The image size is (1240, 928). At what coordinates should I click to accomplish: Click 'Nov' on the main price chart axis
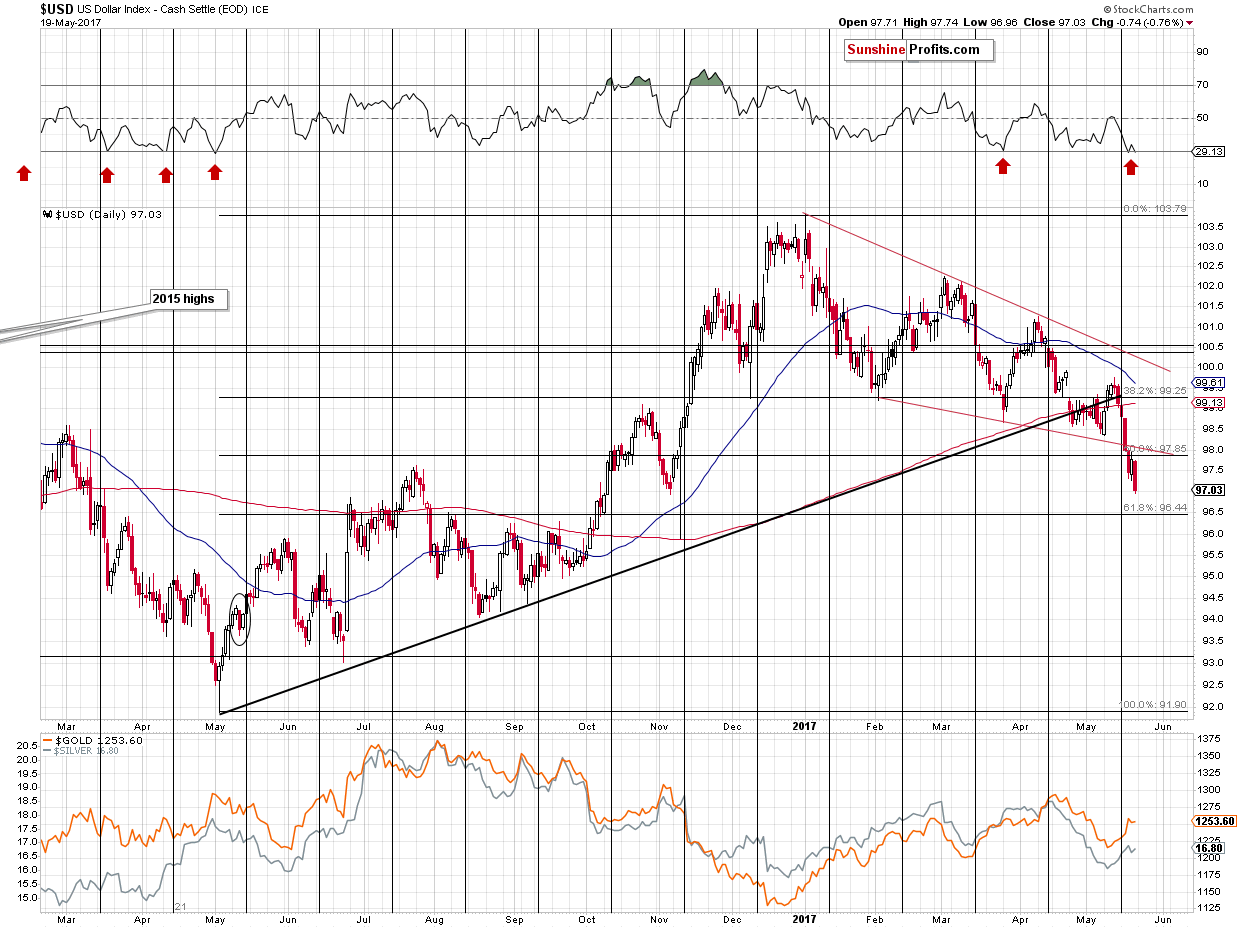658,727
